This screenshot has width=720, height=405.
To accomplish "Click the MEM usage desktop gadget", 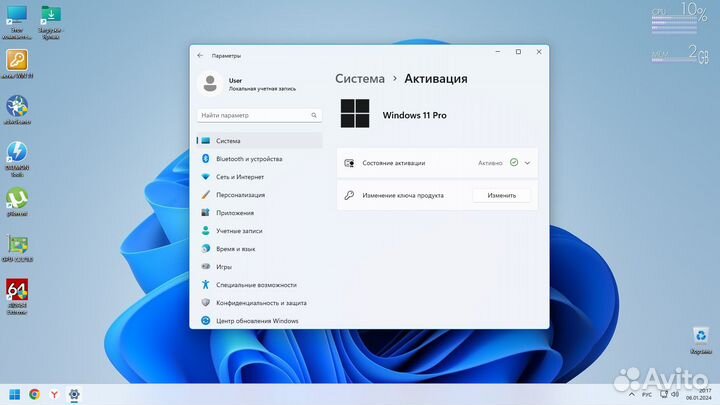I will point(680,54).
